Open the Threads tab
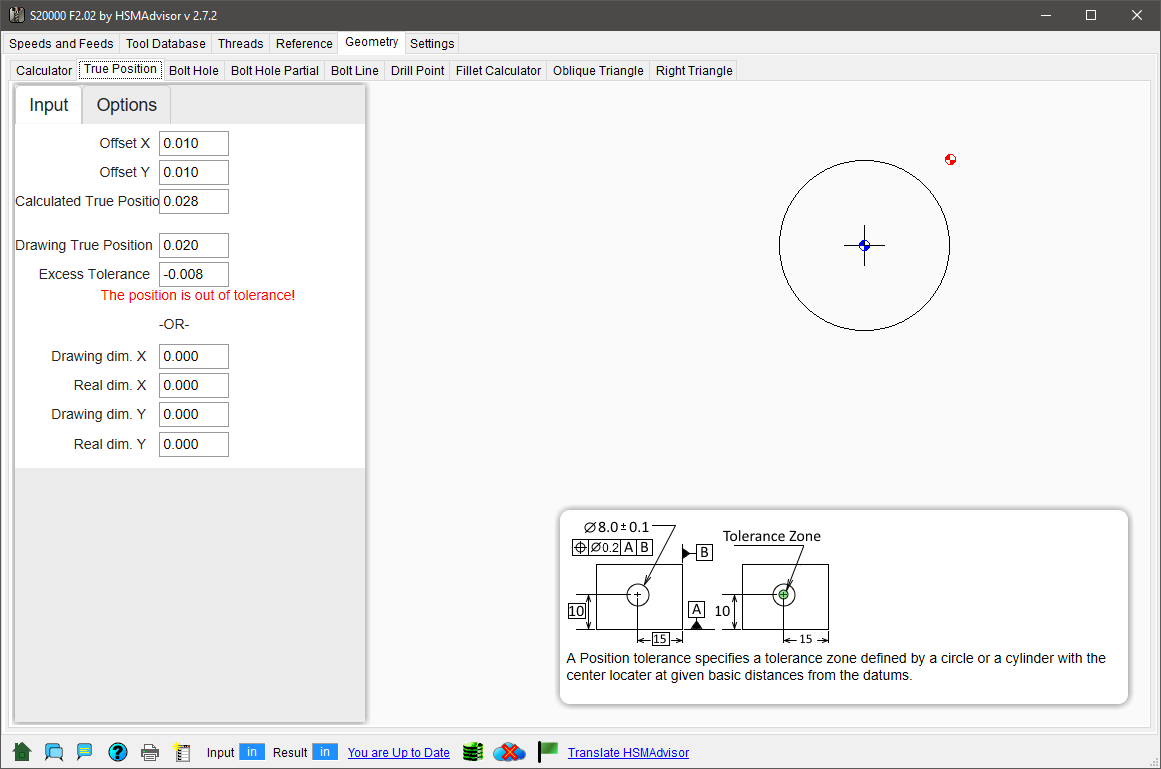Viewport: 1161px width, 769px height. 241,44
